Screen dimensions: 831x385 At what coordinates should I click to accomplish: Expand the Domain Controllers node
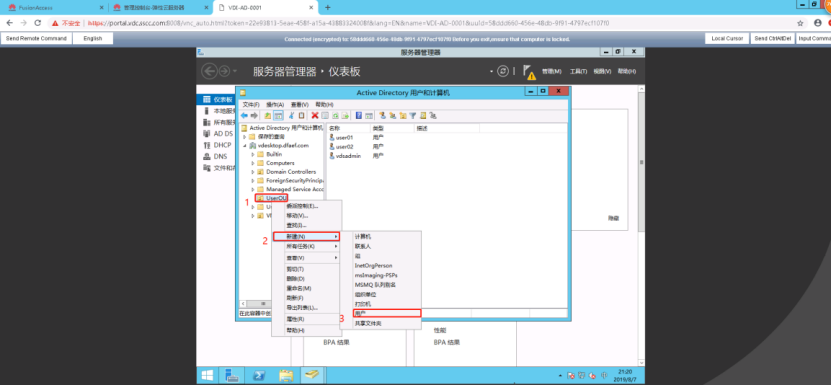(253, 172)
